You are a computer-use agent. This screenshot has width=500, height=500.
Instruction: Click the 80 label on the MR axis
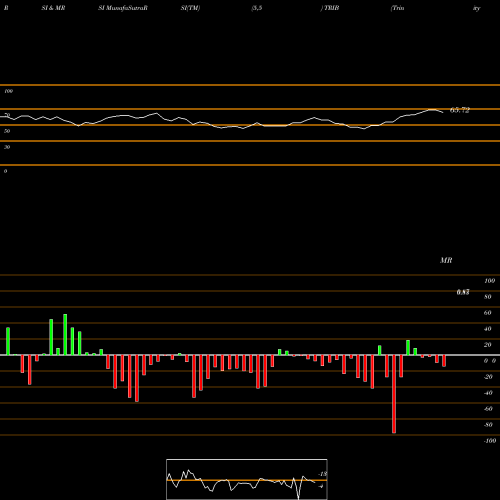[488, 297]
